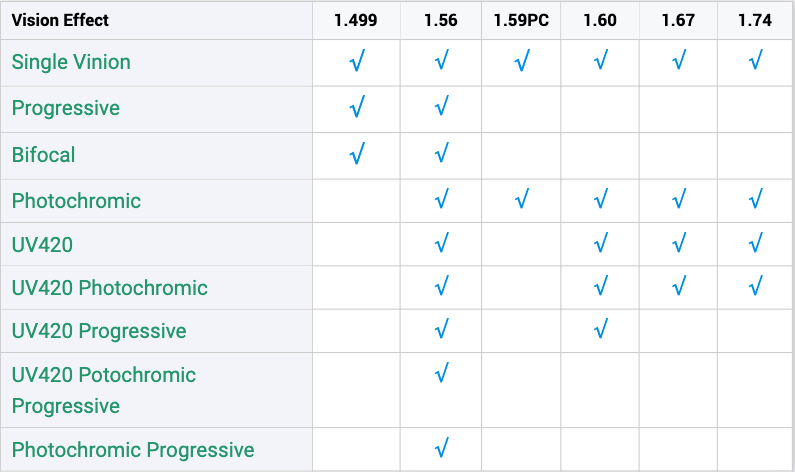795x472 pixels.
Task: Open the Photochromic link
Action: [76, 201]
